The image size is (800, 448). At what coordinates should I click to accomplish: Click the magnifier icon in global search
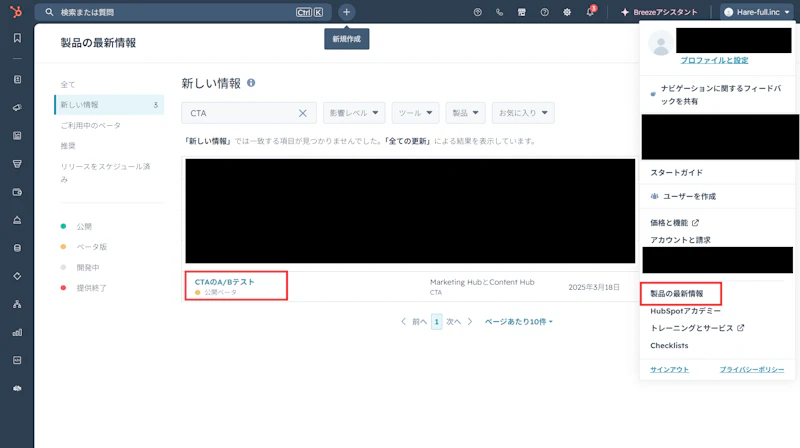(x=49, y=12)
